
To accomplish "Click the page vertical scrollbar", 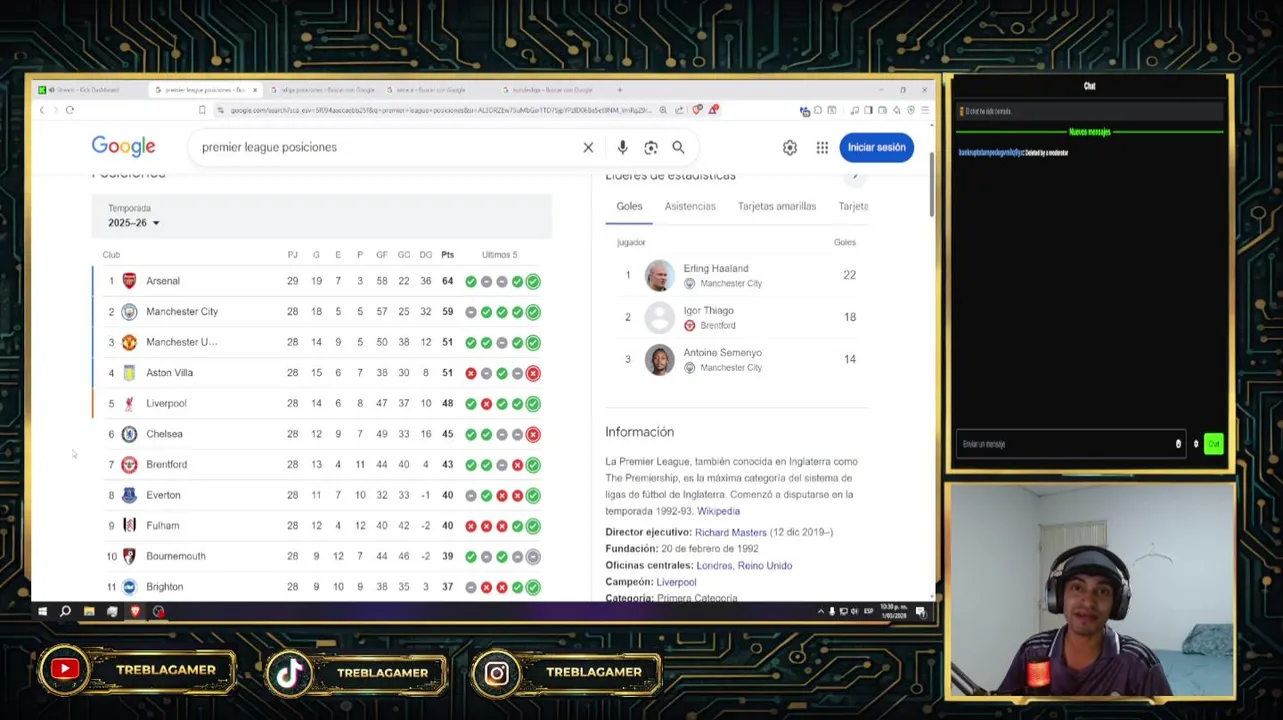I will (932, 185).
